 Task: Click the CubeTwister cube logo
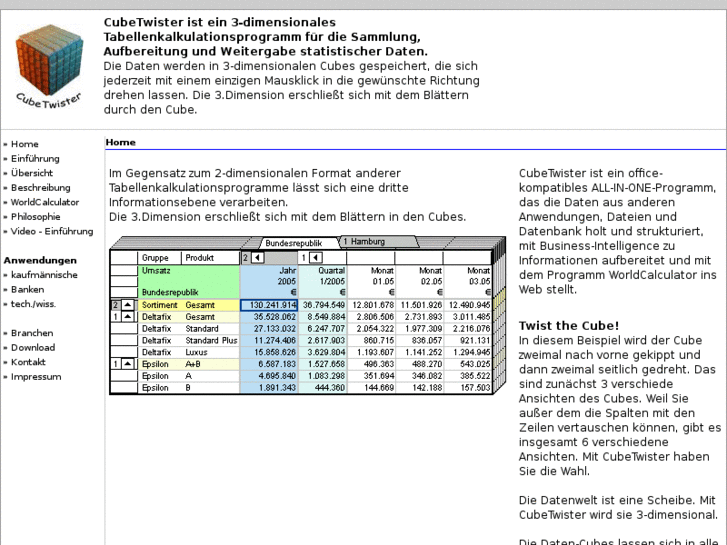(49, 66)
